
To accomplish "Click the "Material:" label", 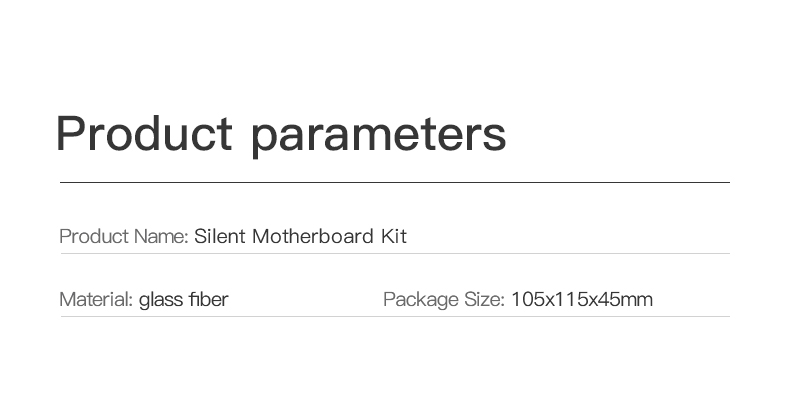I will 96,300.
